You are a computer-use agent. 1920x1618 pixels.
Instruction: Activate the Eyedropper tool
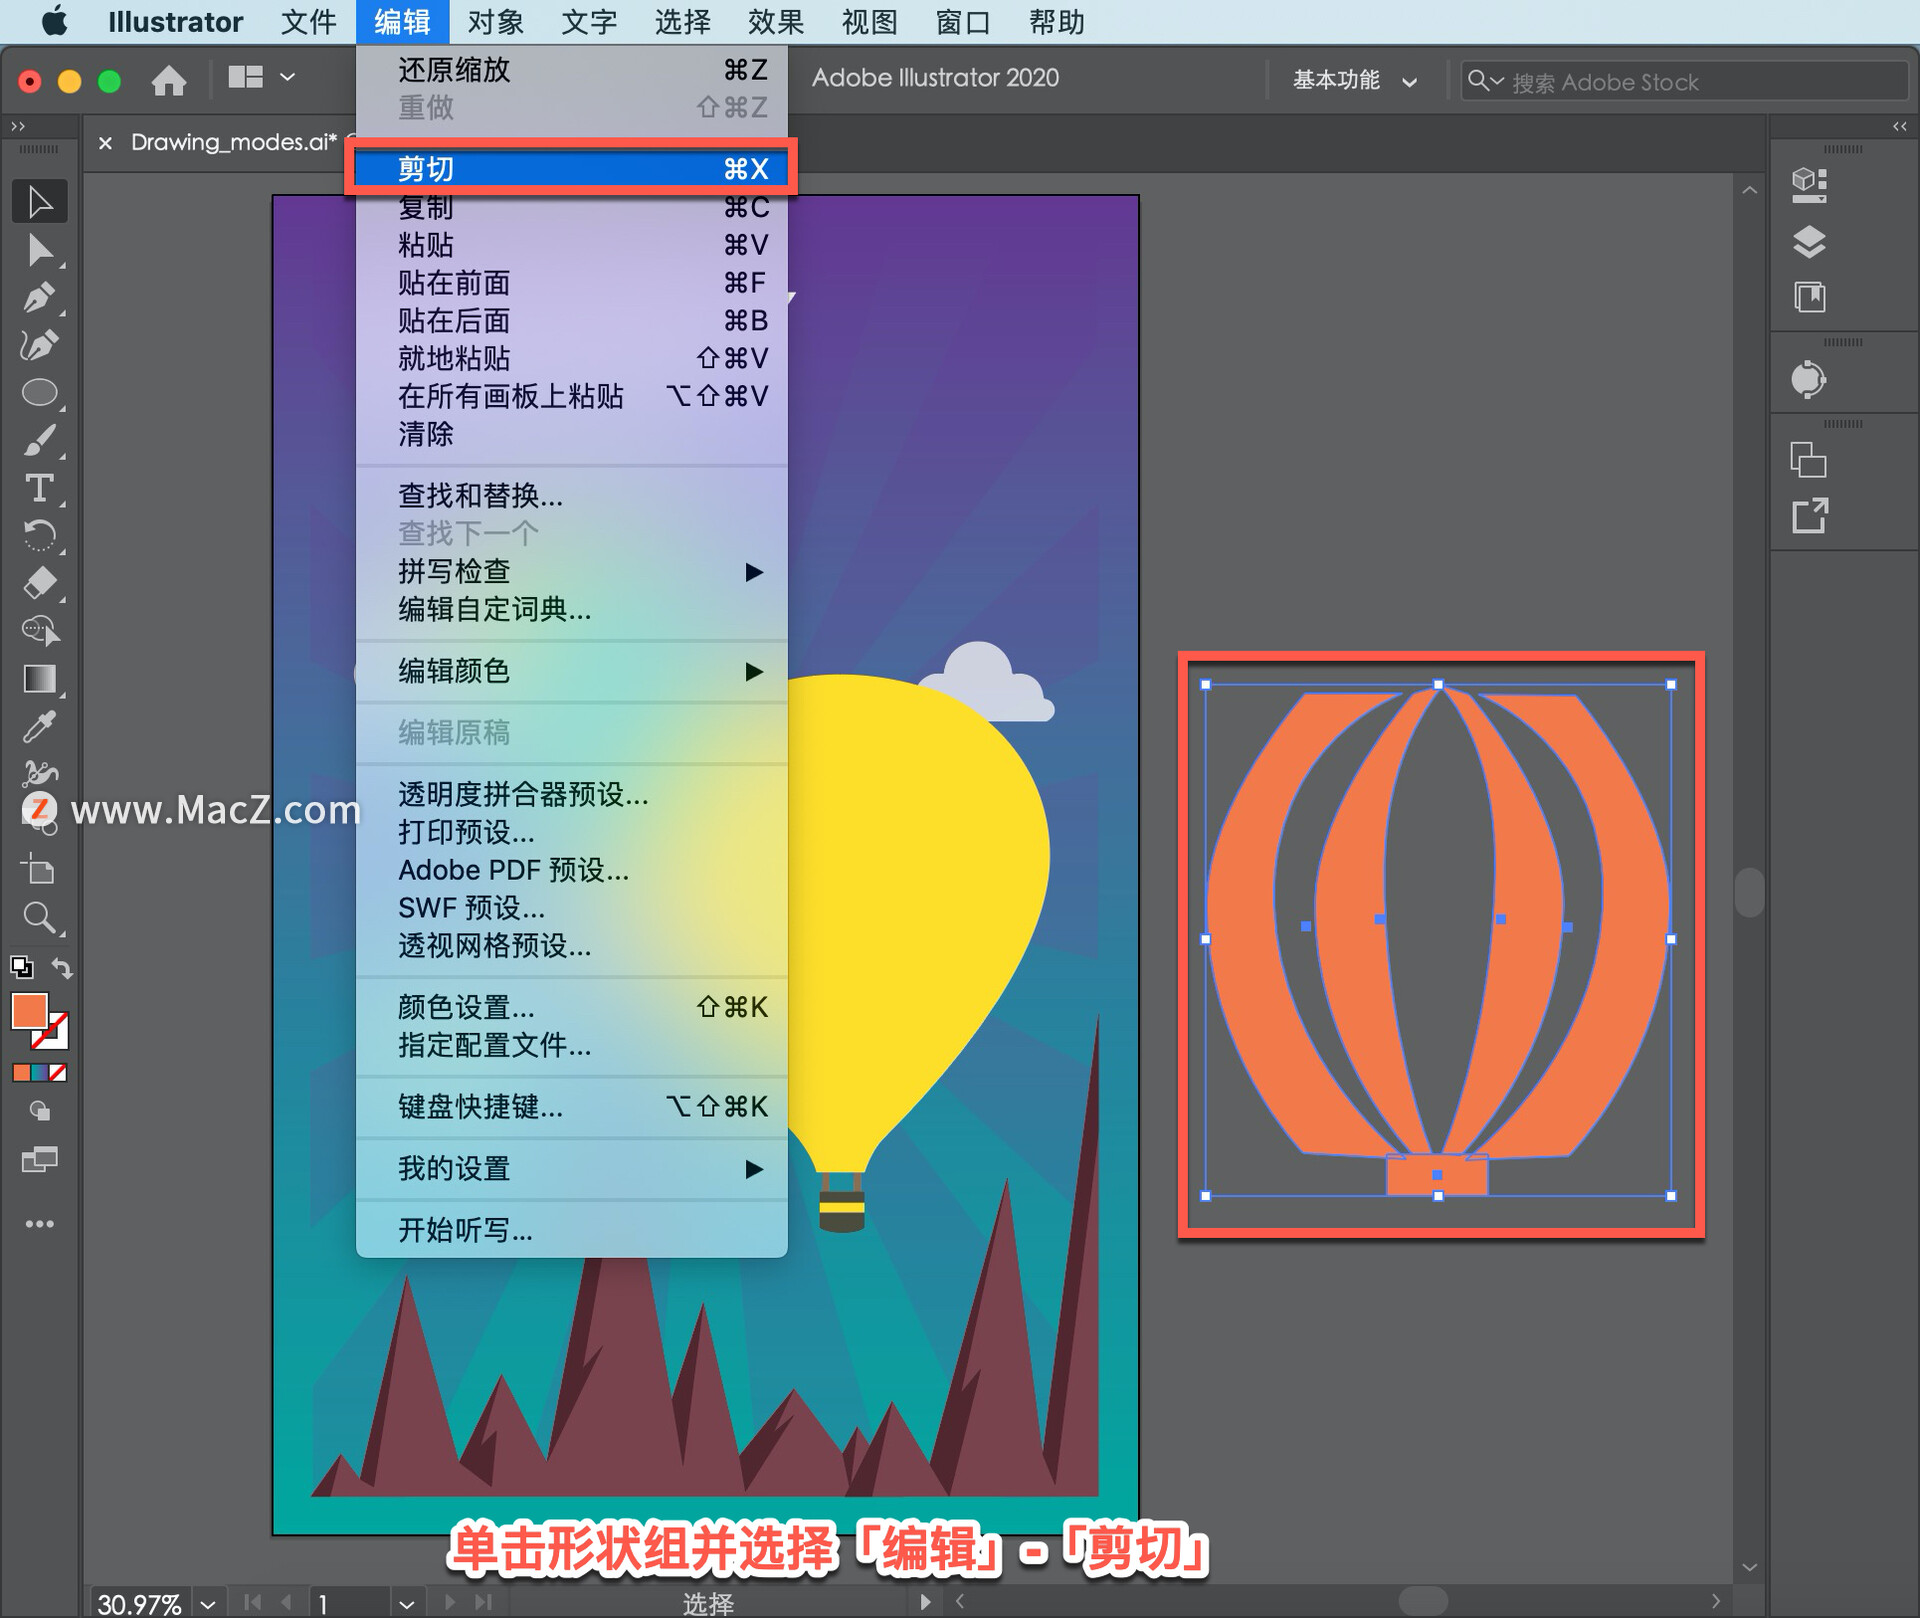coord(40,727)
